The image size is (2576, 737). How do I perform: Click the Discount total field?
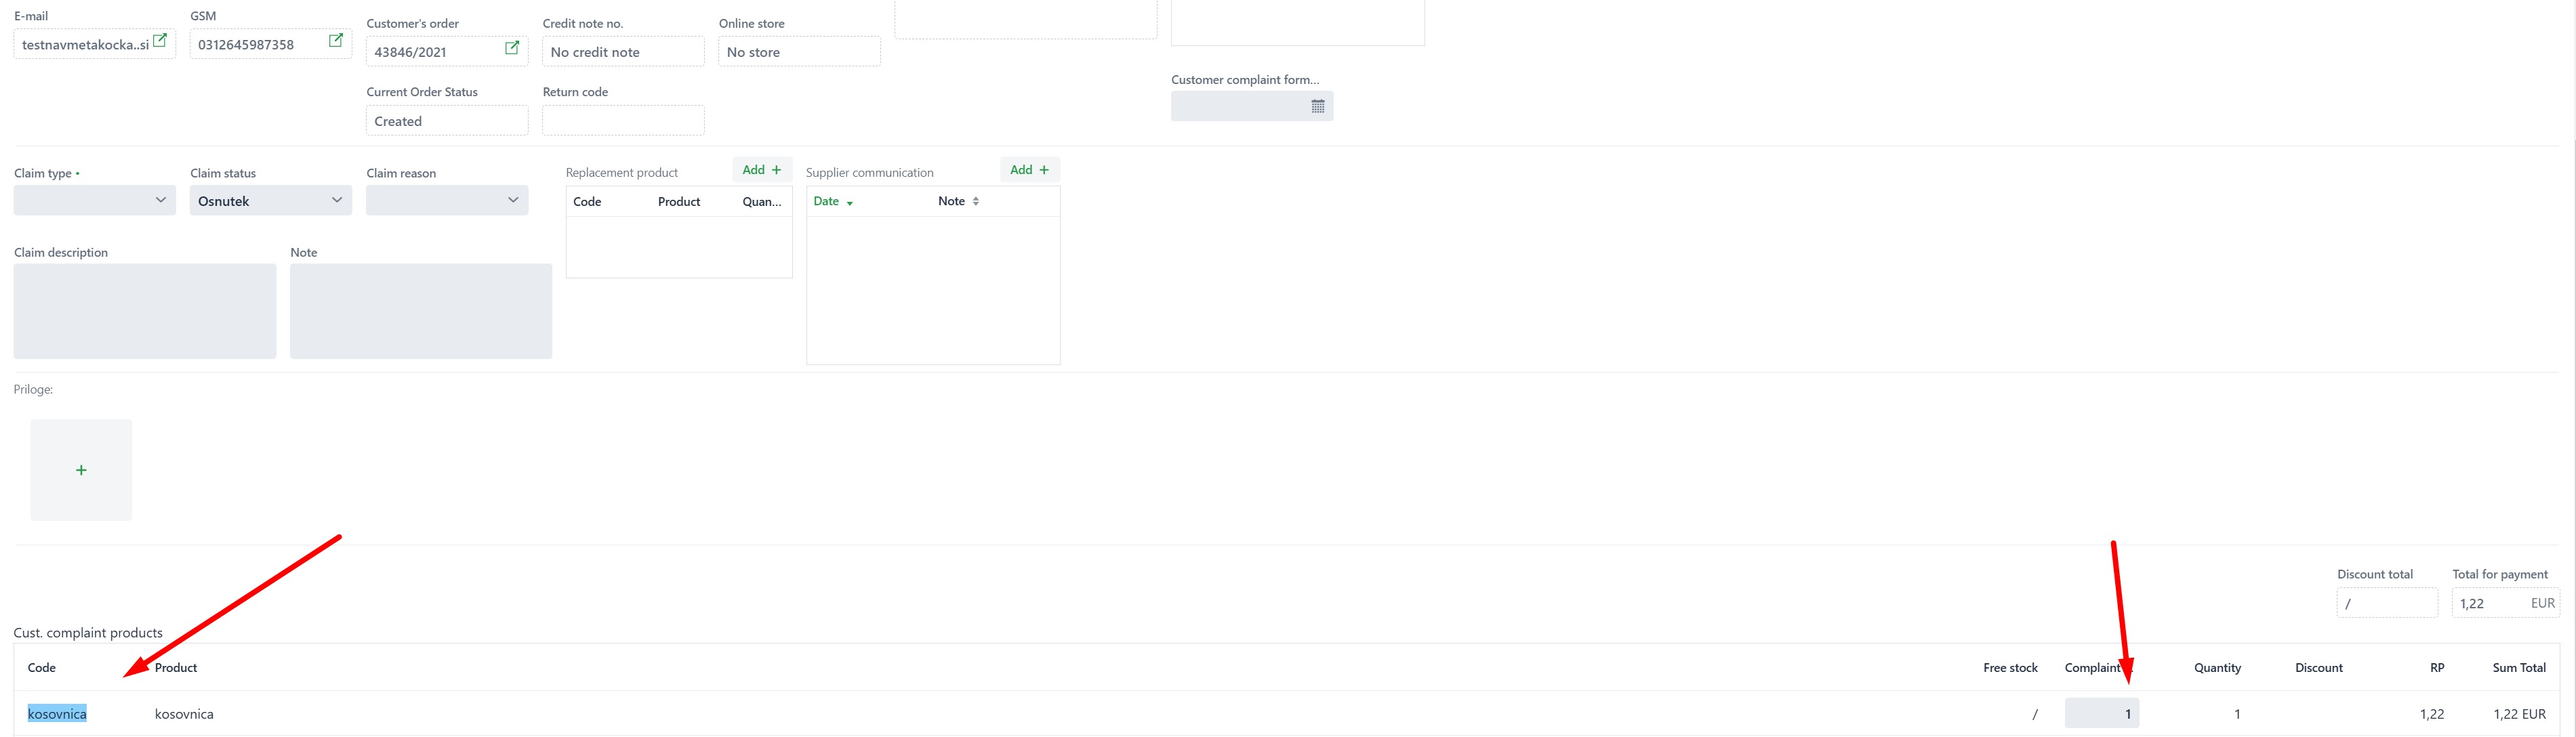point(2386,604)
